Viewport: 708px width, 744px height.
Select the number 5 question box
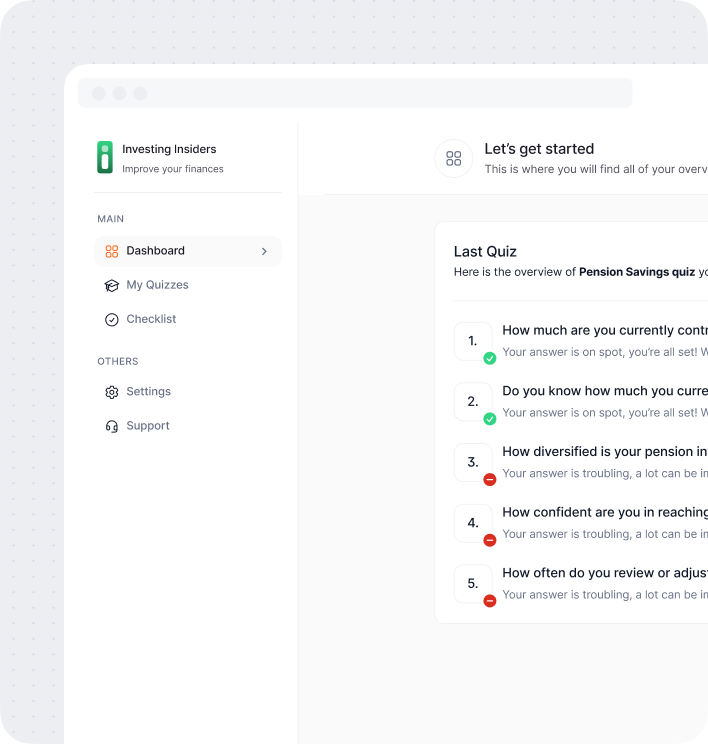point(473,584)
